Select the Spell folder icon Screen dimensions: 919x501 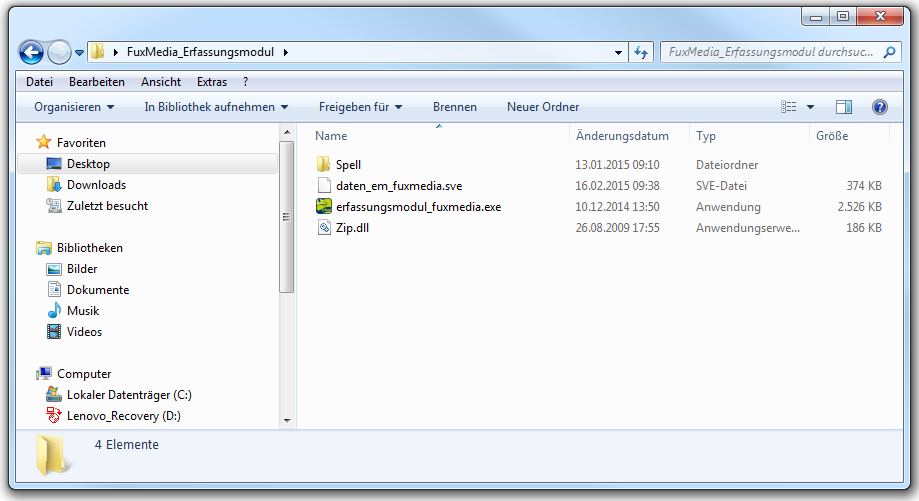point(324,164)
